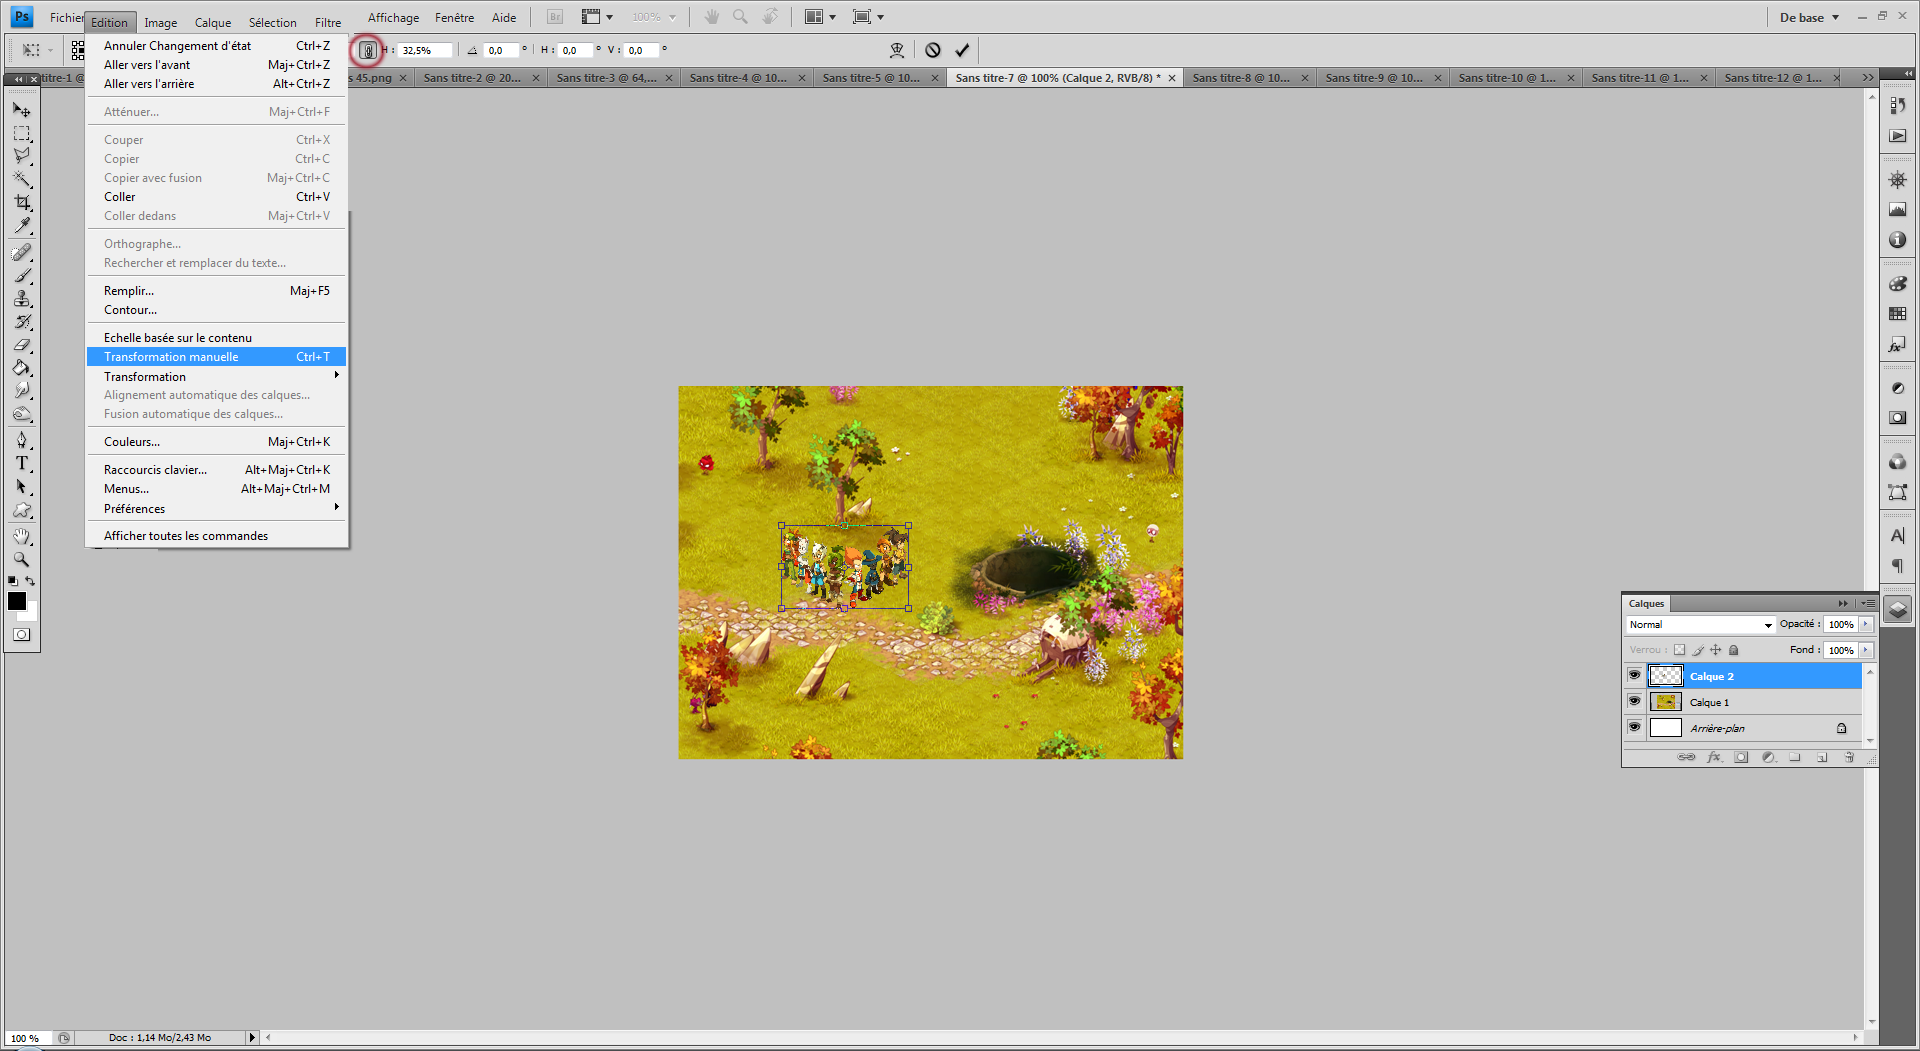Image resolution: width=1920 pixels, height=1051 pixels.
Task: Choose Remplir... from Edition menu
Action: point(216,290)
